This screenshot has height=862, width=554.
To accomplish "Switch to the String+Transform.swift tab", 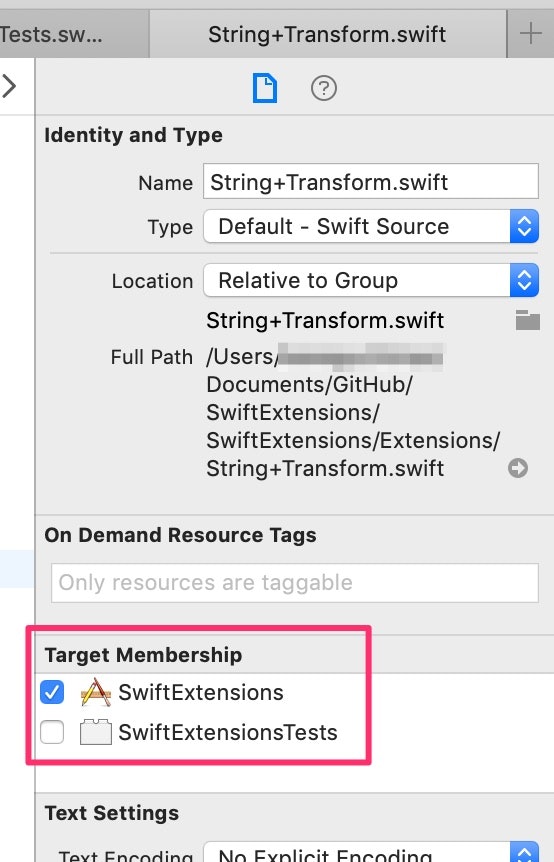I will pos(328,34).
